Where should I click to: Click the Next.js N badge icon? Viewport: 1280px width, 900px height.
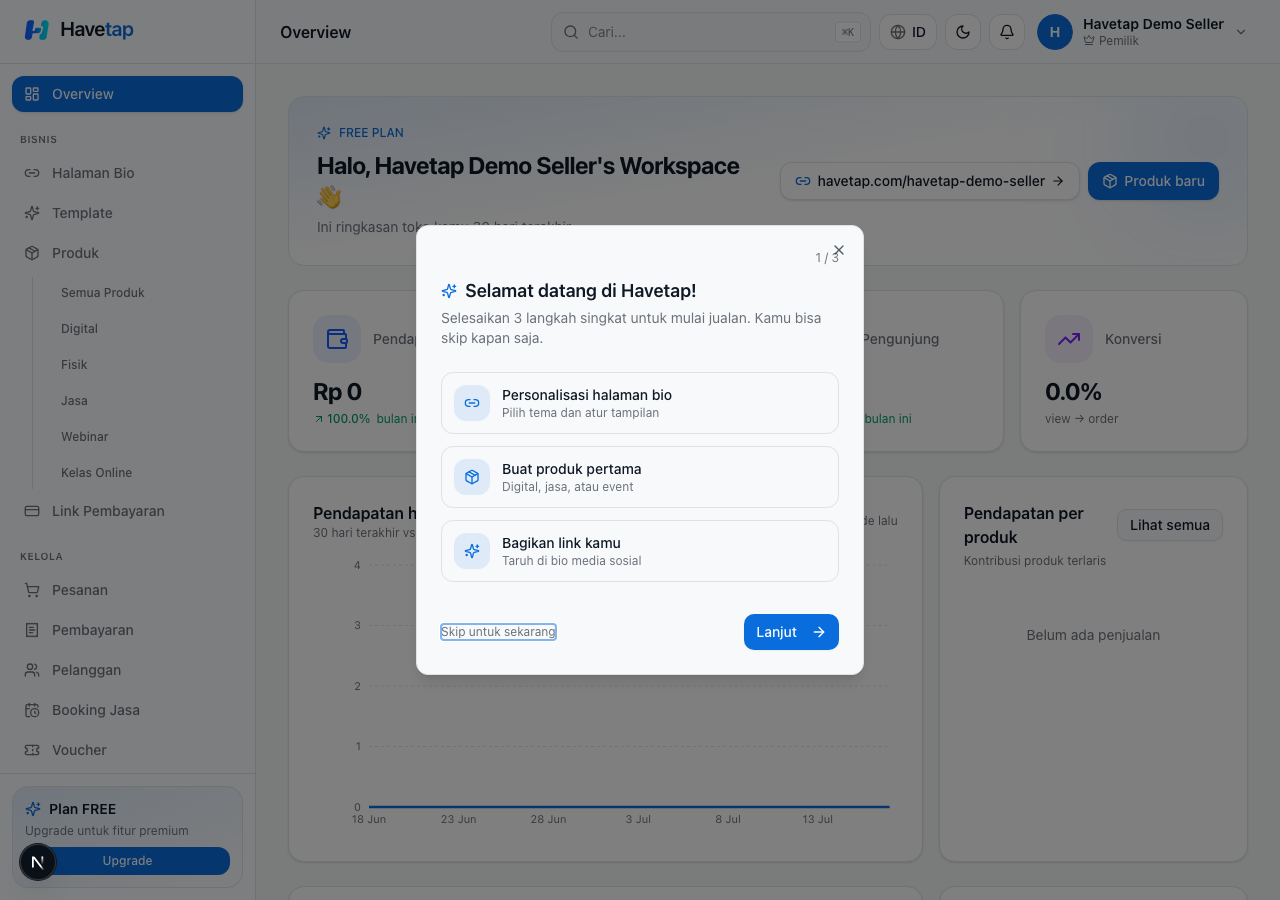[x=38, y=862]
